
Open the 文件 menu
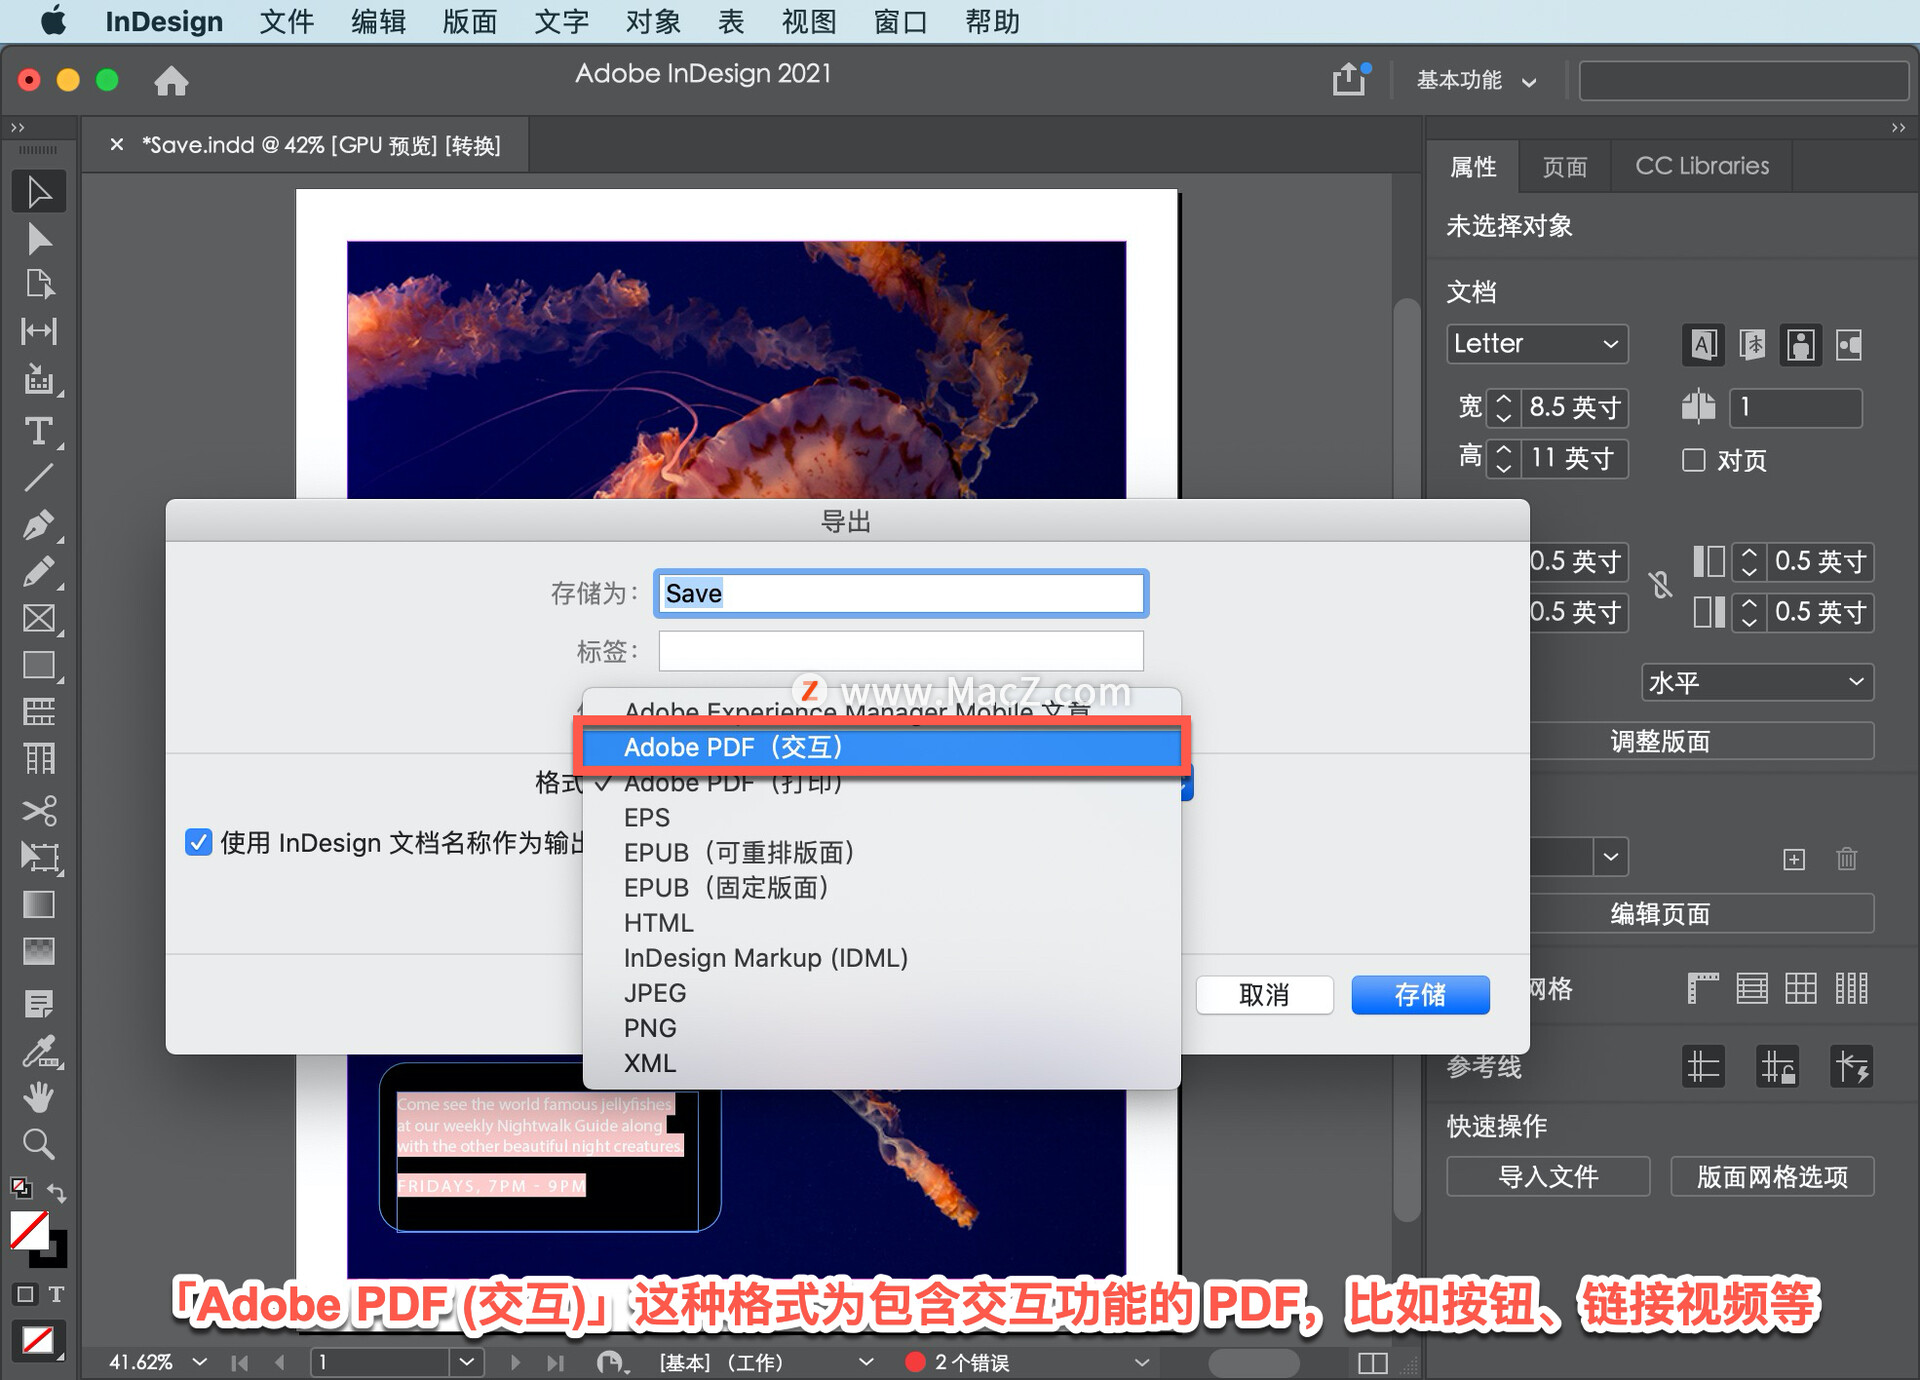pyautogui.click(x=286, y=21)
